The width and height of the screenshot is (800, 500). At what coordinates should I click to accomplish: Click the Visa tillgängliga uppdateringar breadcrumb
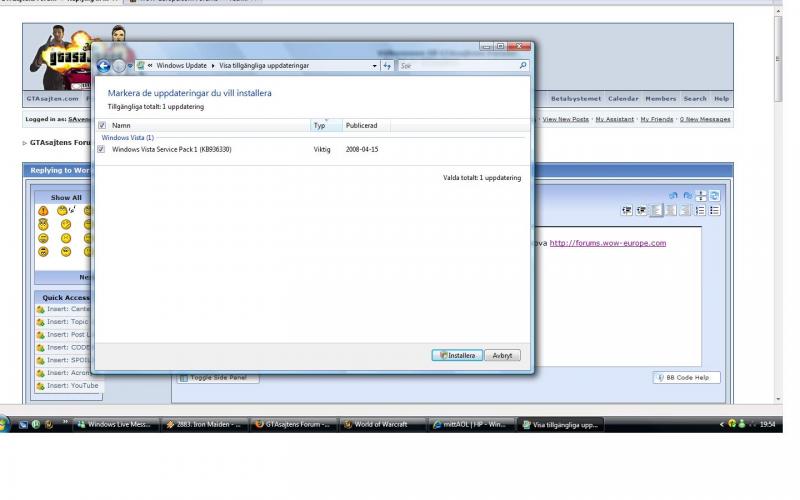(264, 66)
